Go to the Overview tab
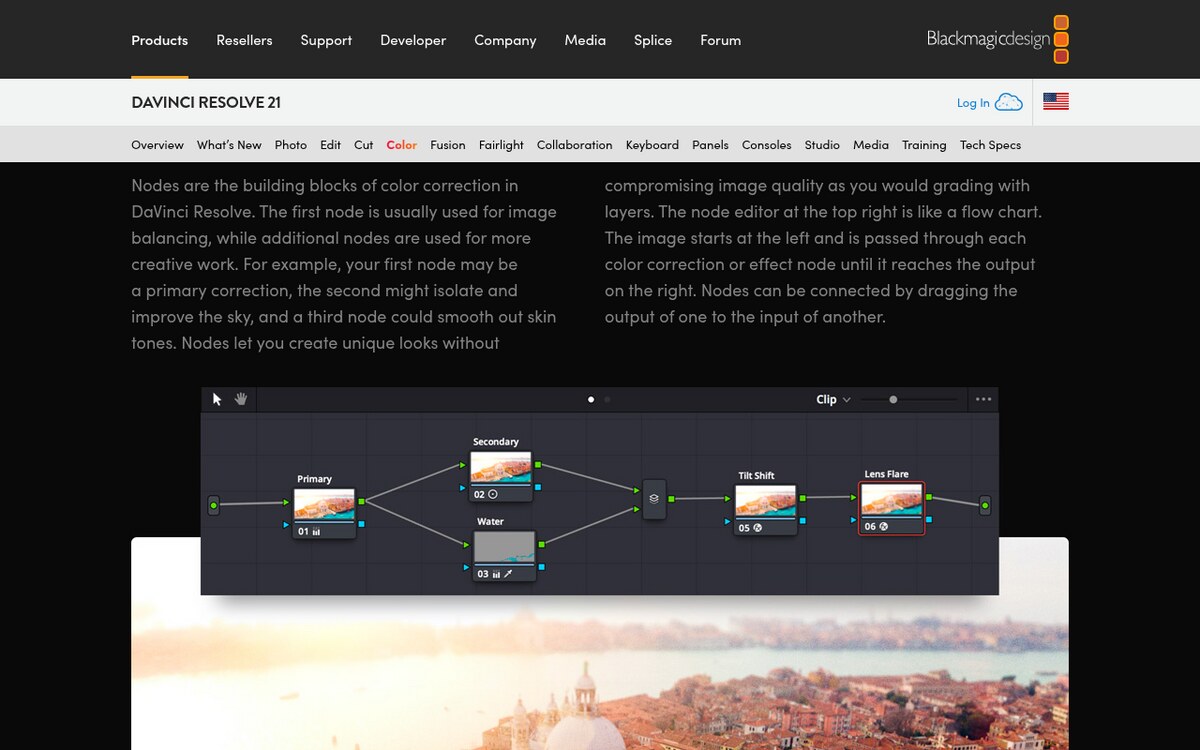 [158, 145]
